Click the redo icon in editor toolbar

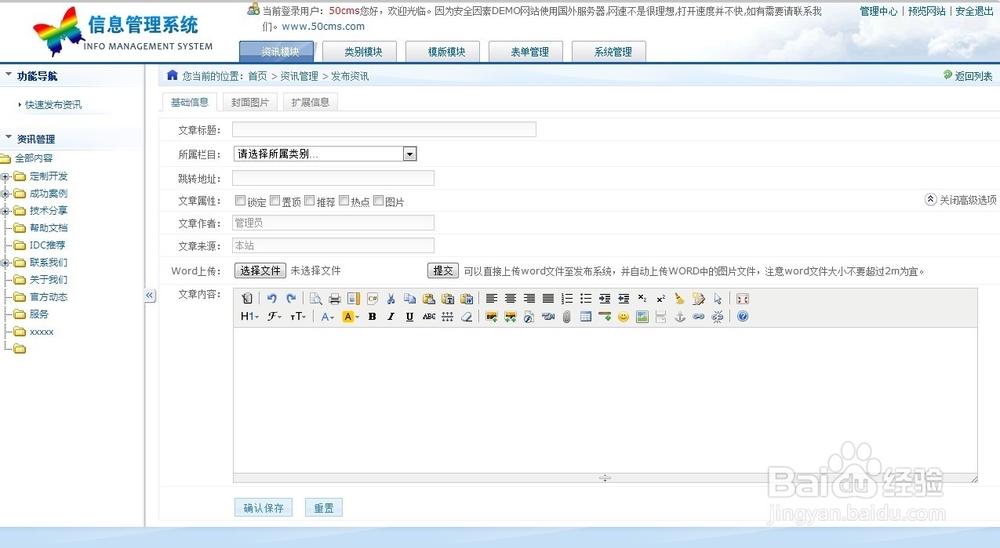pyautogui.click(x=291, y=299)
